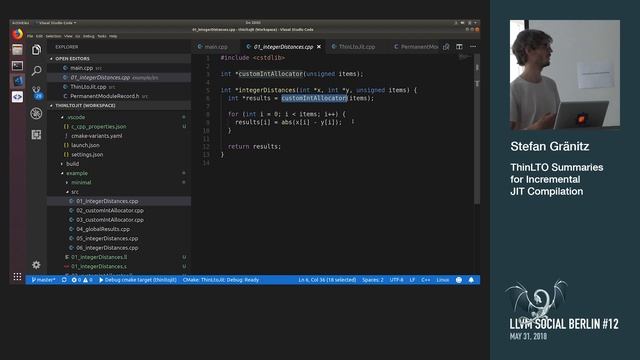Viewport: 640px width, 360px height.
Task: Click the minimap code overview in the editor
Action: coord(464,57)
